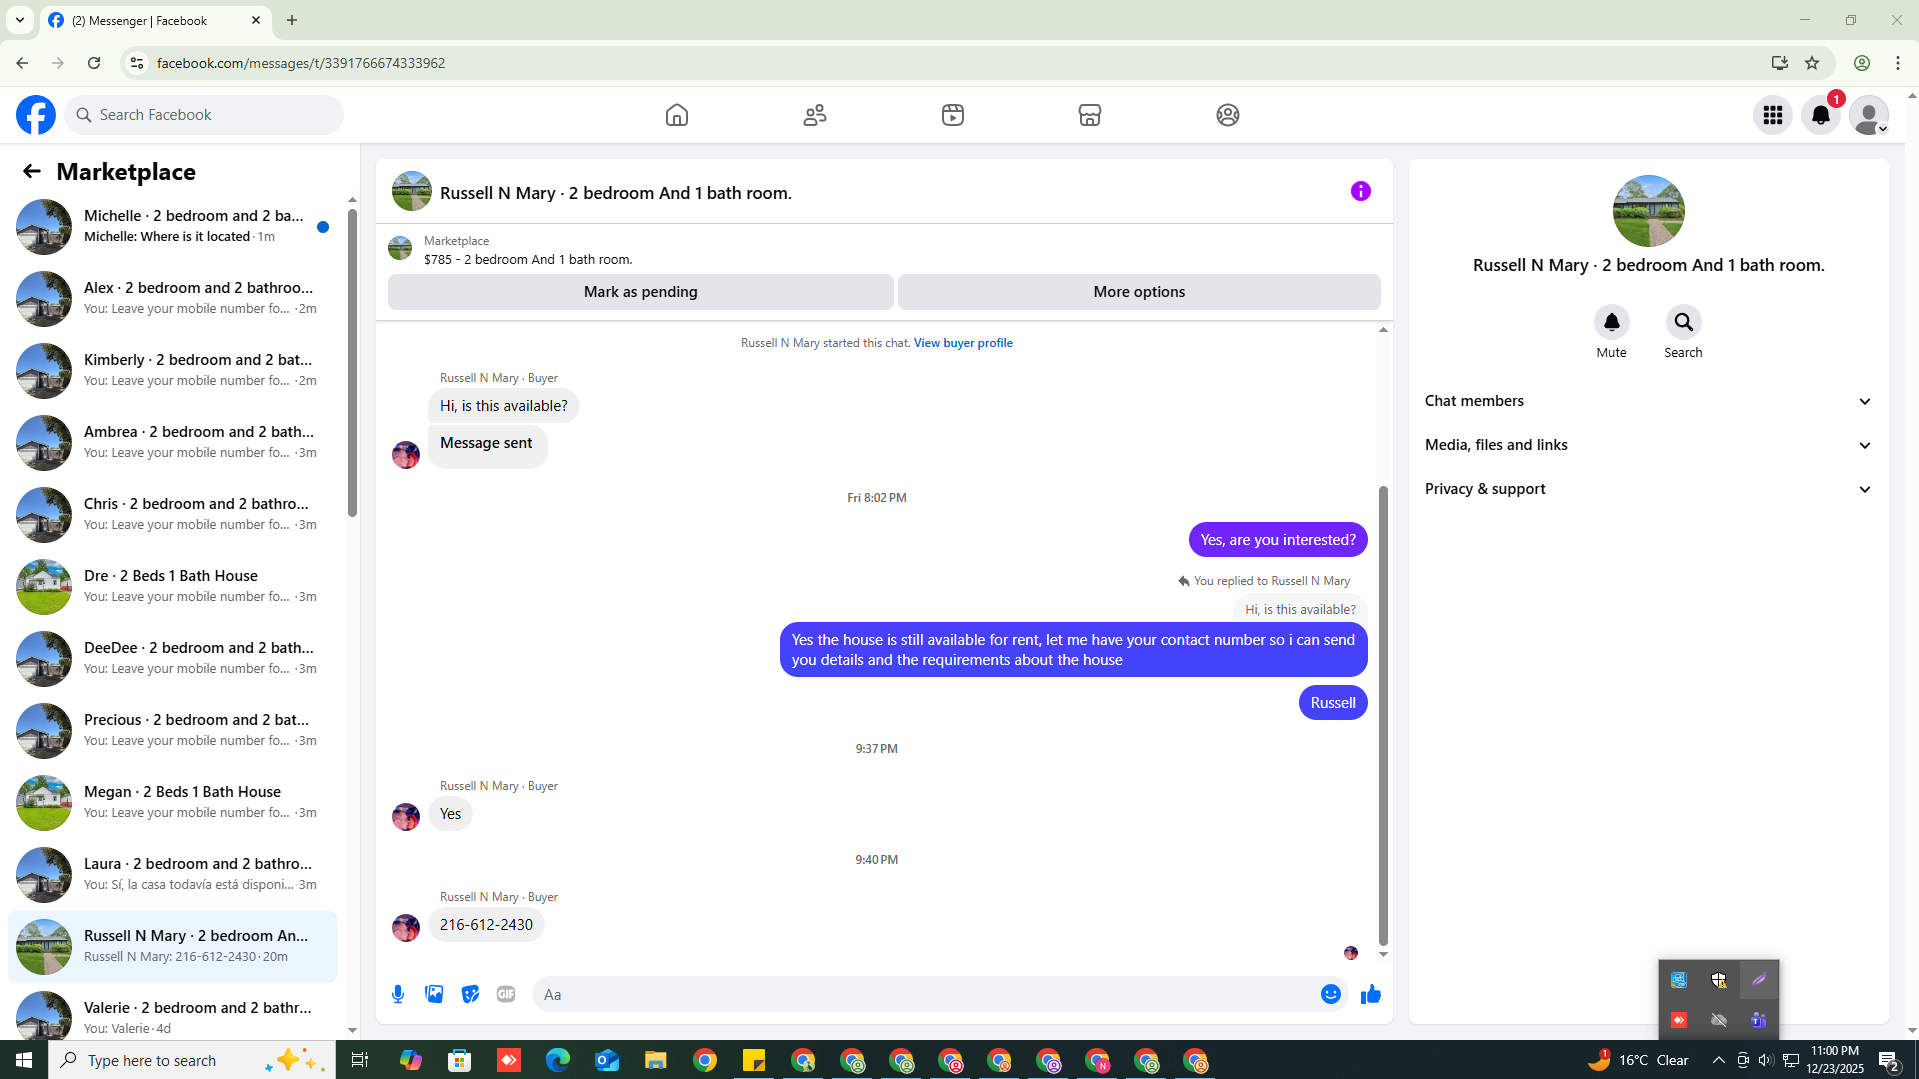Open the Ambrea conversation
This screenshot has height=1079, width=1919.
(x=172, y=442)
